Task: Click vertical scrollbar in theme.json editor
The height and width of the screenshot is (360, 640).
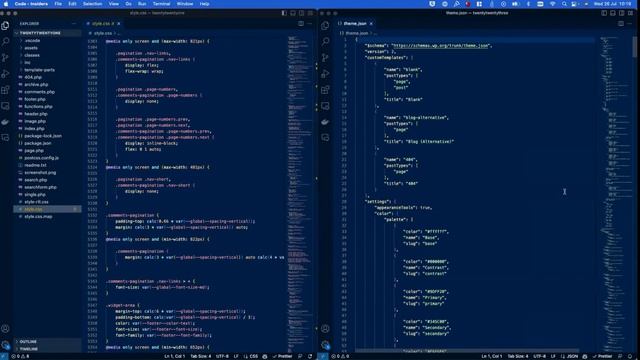Action: click(x=635, y=47)
